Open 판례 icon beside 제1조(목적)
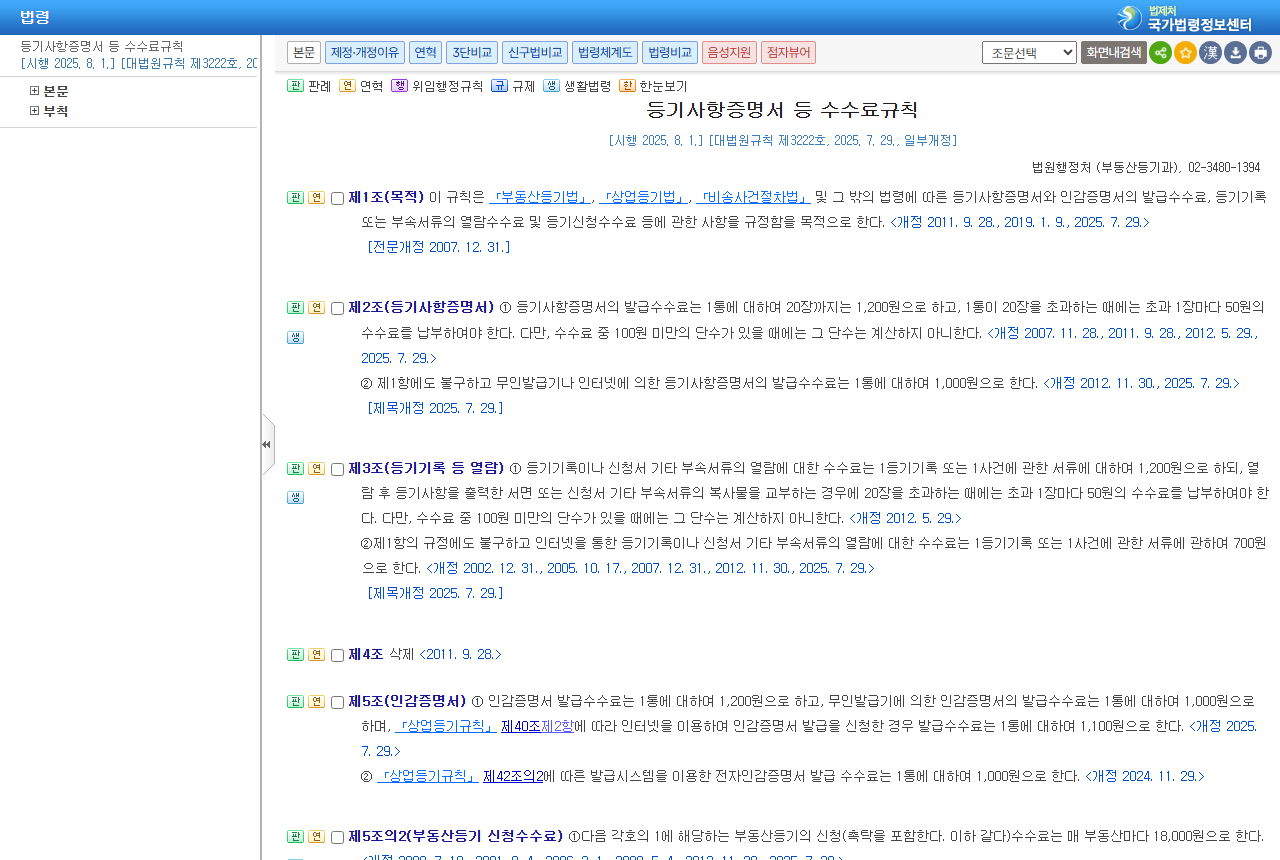 point(295,197)
